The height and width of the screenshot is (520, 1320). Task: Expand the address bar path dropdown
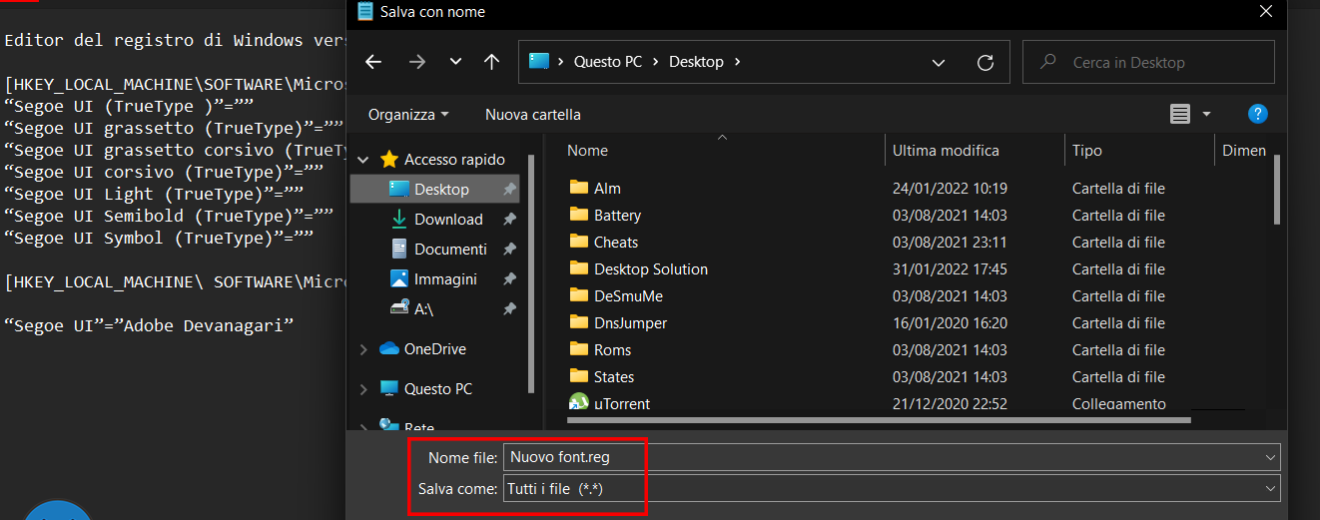(938, 62)
